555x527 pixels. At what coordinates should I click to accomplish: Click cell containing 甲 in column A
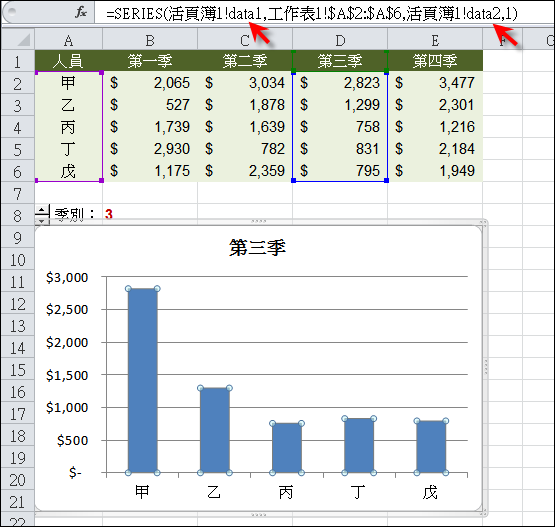click(69, 83)
